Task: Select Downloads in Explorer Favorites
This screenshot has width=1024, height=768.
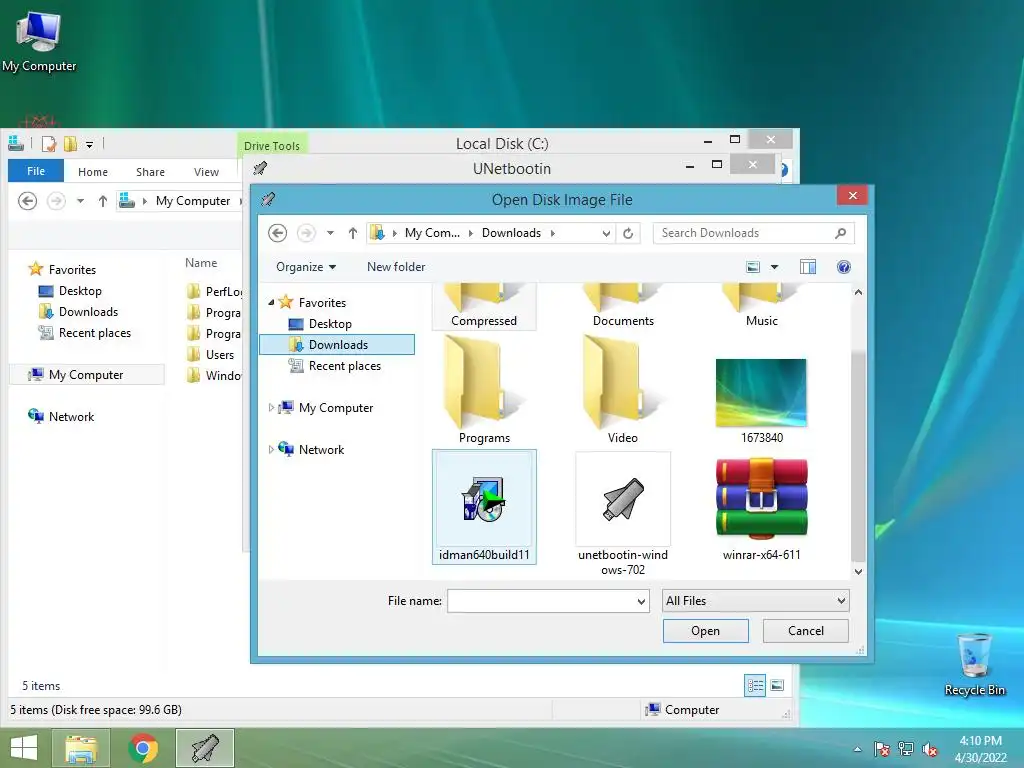Action: tap(80, 312)
